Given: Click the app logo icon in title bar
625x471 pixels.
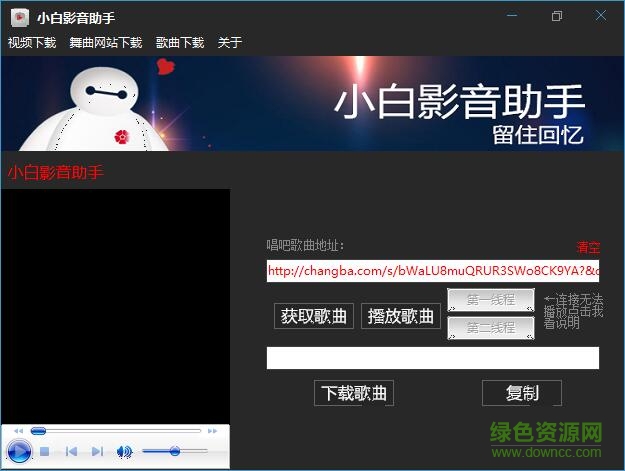Looking at the screenshot, I should coord(19,17).
